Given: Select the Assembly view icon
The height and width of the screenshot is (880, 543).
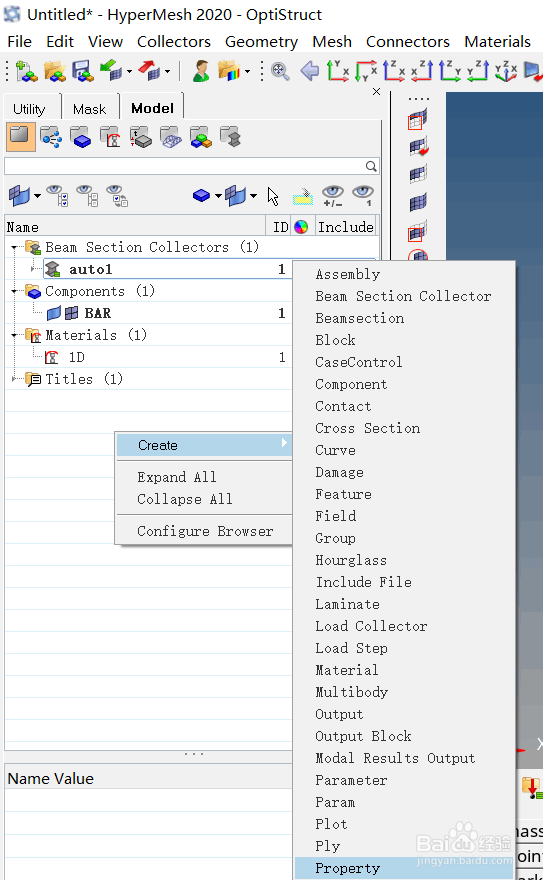Looking at the screenshot, I should tap(52, 137).
